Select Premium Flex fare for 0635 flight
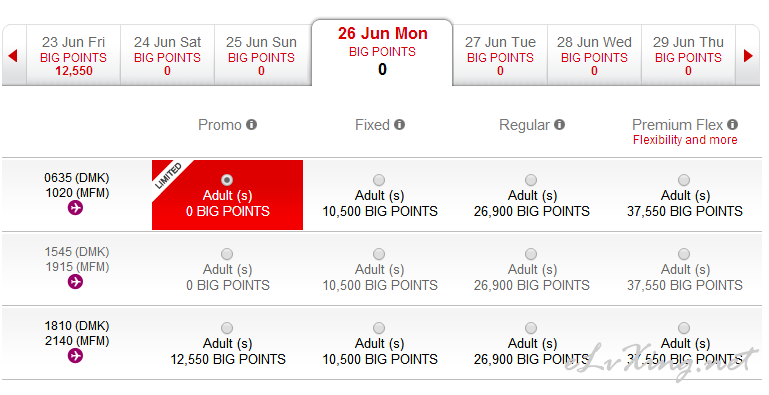Screen dimensions: 769x395 click(684, 180)
